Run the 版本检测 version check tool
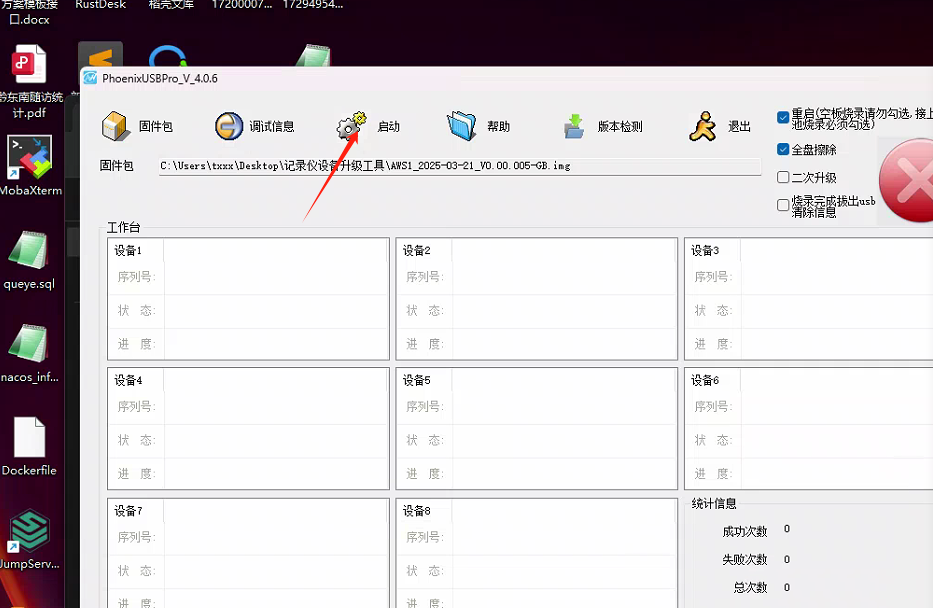This screenshot has width=933, height=608. point(603,126)
